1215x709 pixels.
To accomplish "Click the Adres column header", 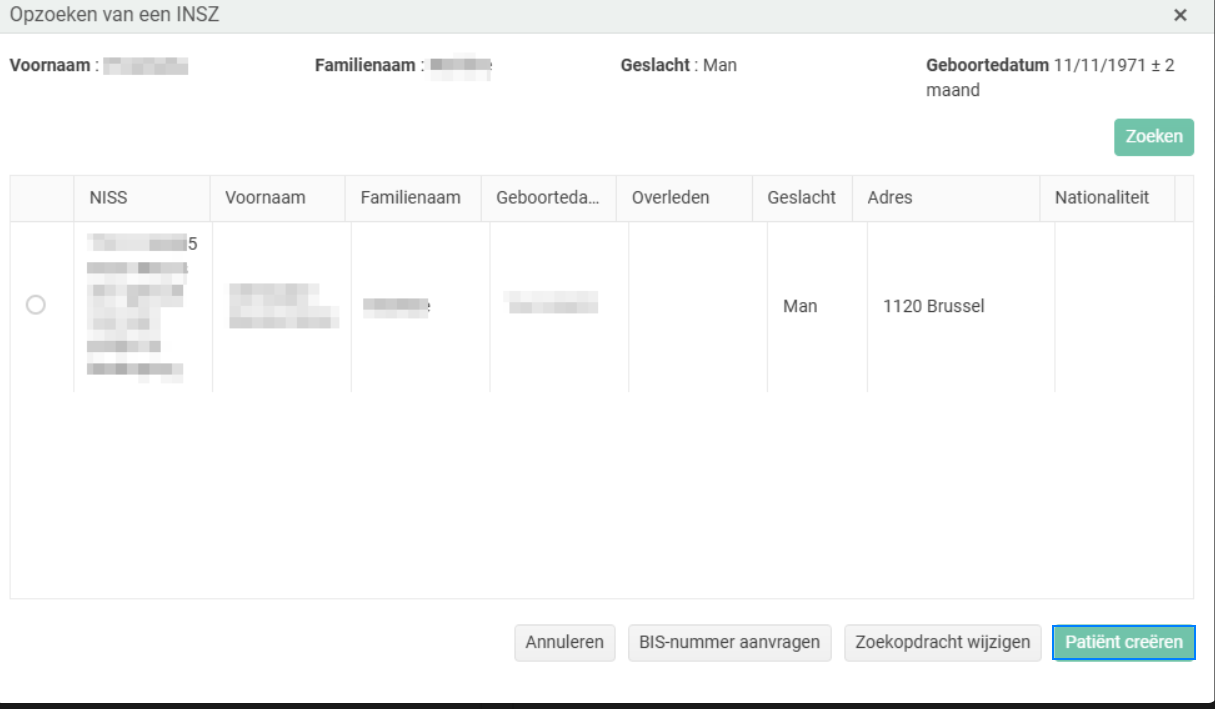I will (x=889, y=198).
